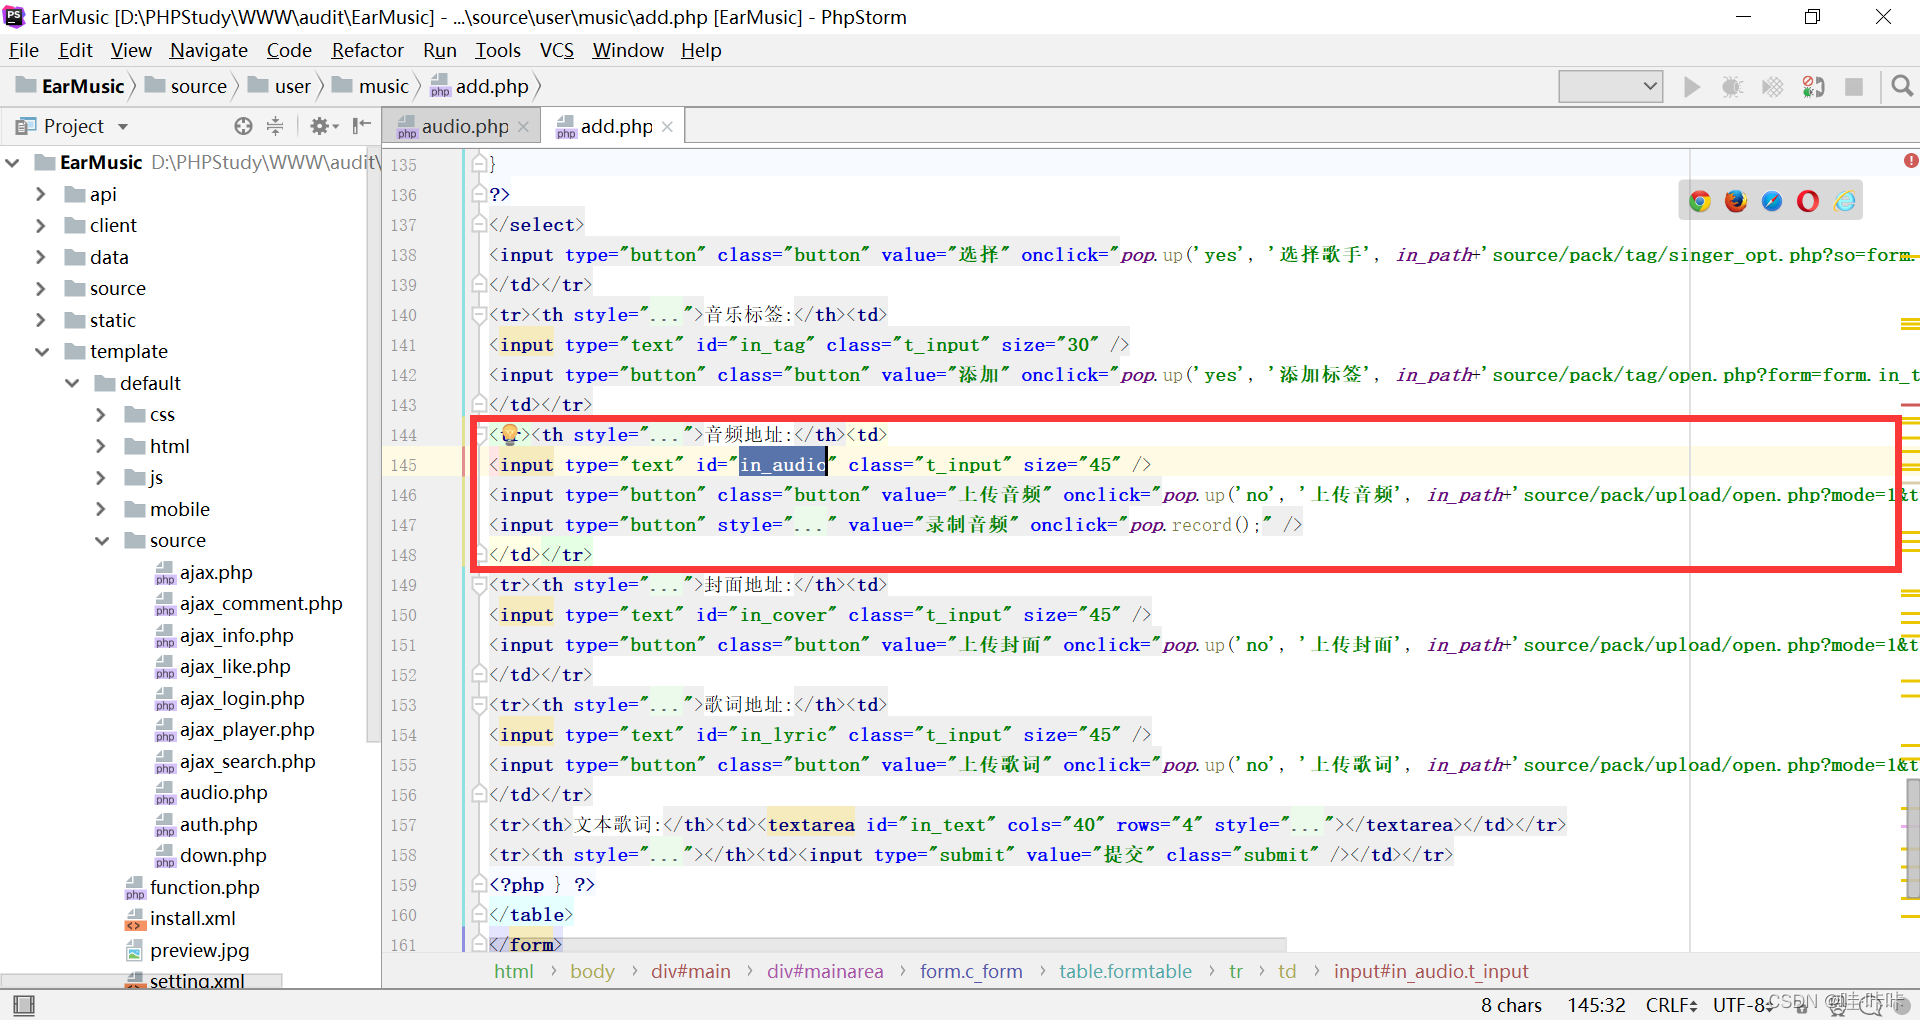This screenshot has width=1920, height=1020.
Task: Click the red error indicator icon
Action: (1911, 160)
